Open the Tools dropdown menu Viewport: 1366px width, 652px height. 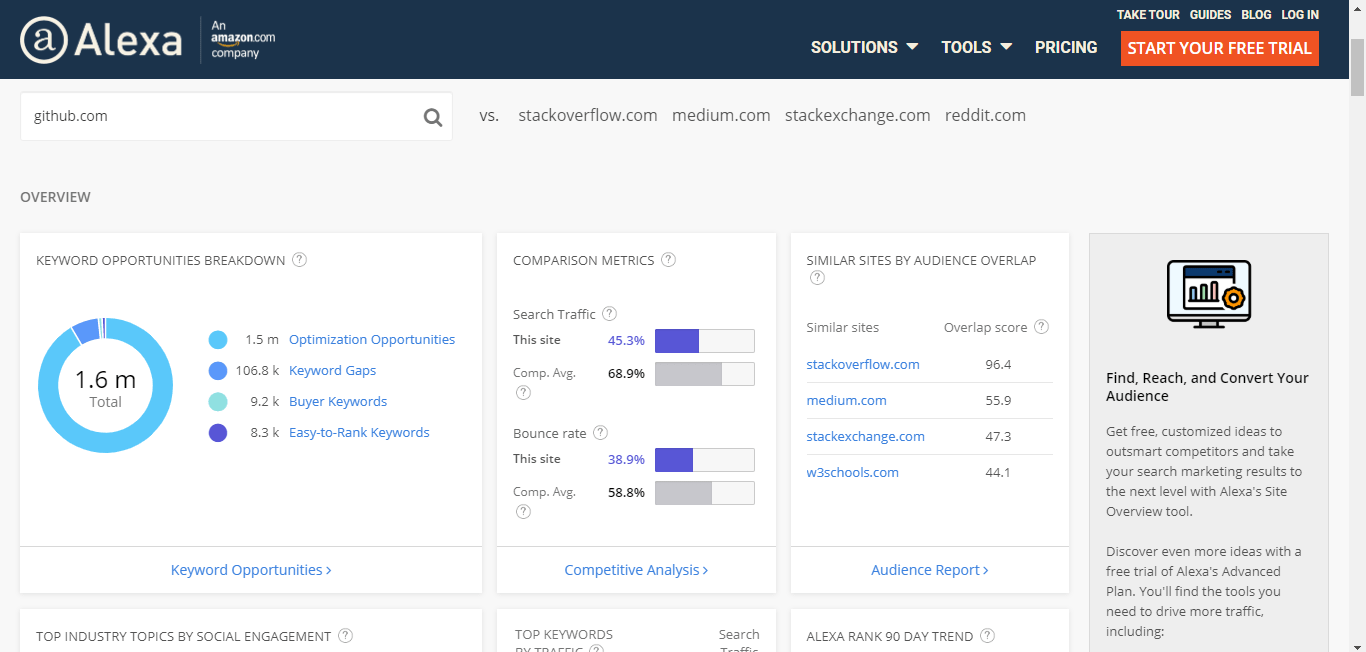(976, 47)
